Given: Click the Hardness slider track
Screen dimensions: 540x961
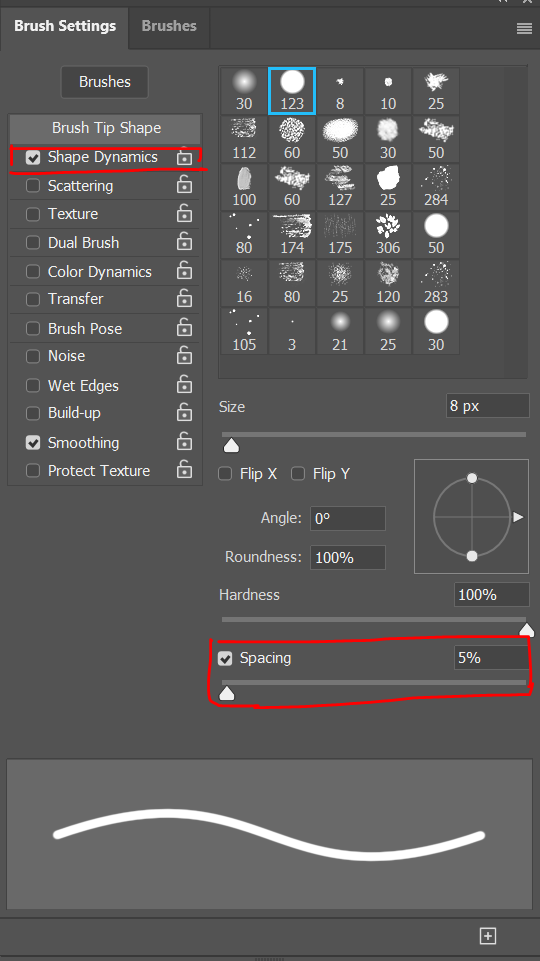Looking at the screenshot, I should click(x=374, y=620).
